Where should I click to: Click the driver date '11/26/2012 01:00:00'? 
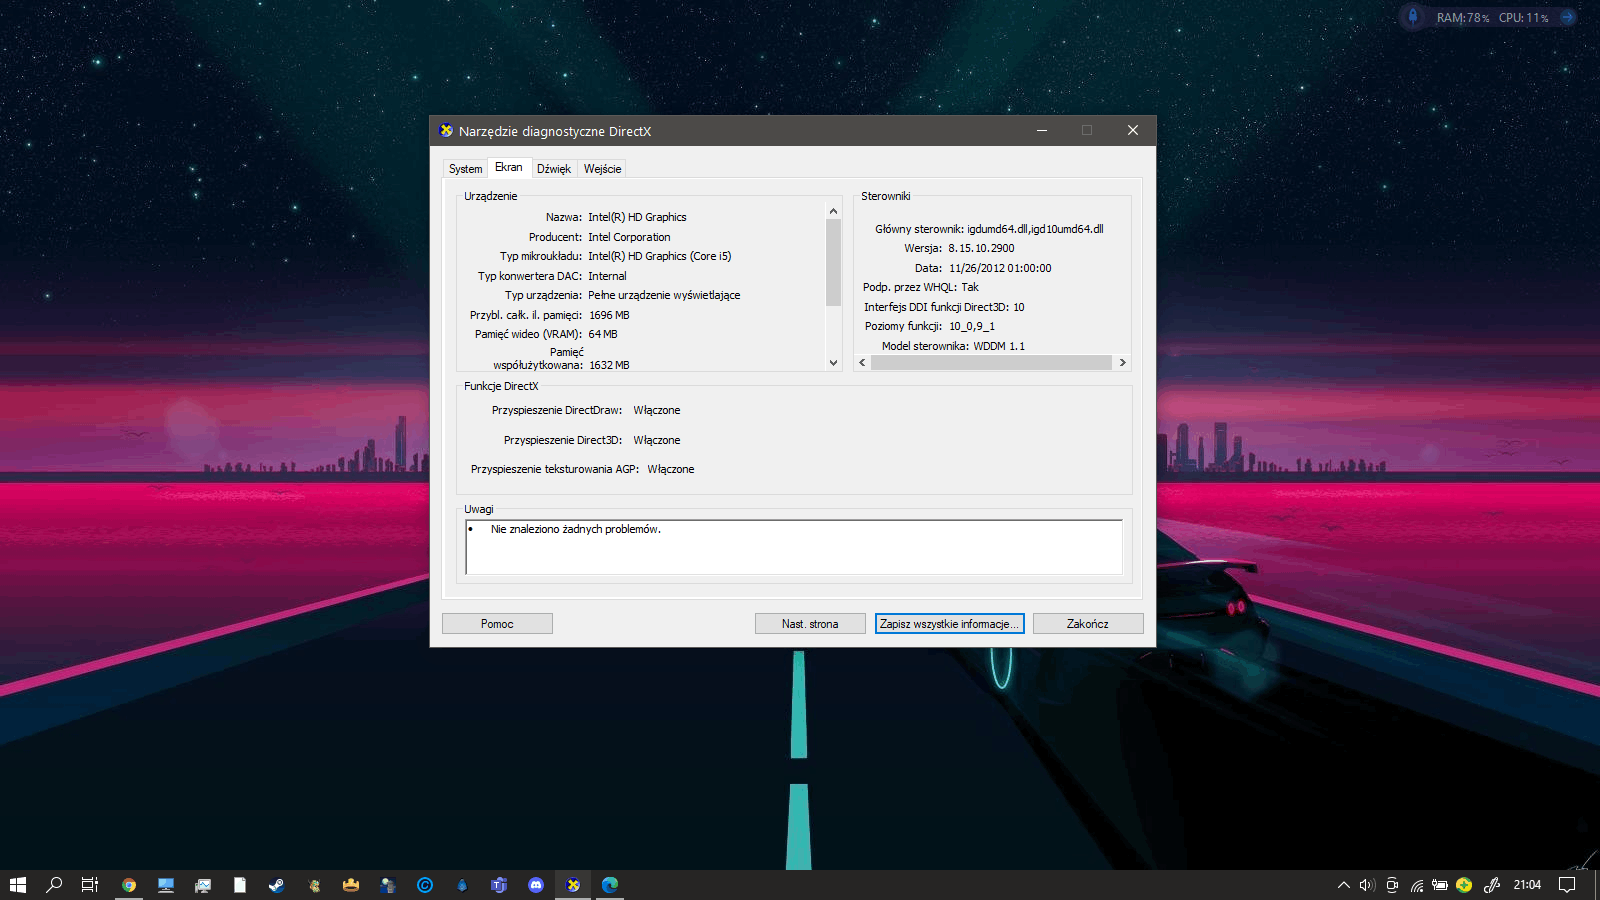pos(1000,268)
